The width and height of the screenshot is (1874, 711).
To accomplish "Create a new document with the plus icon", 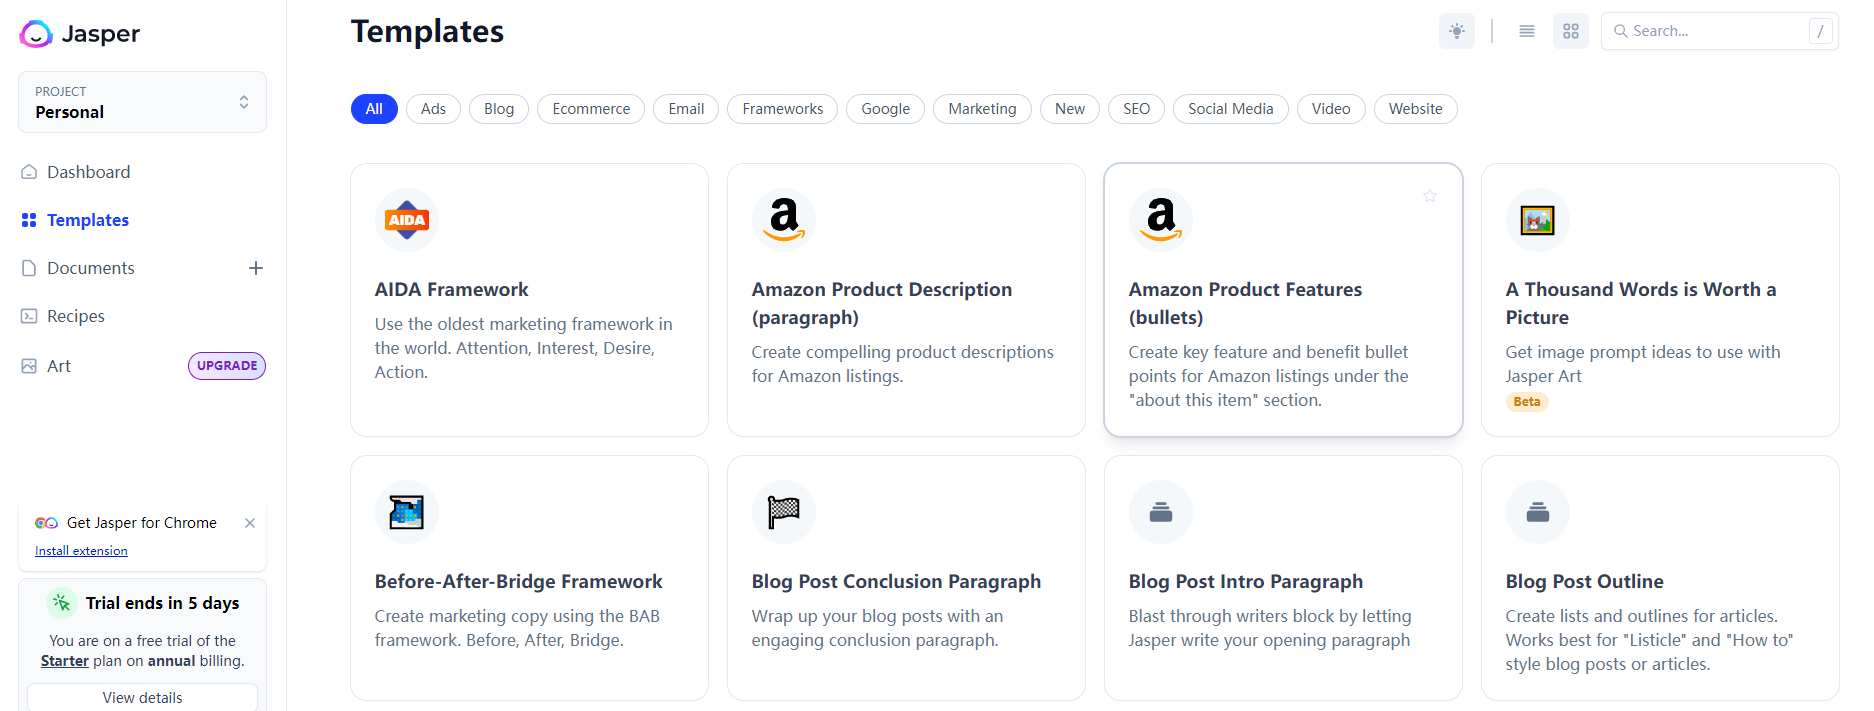I will tap(257, 267).
